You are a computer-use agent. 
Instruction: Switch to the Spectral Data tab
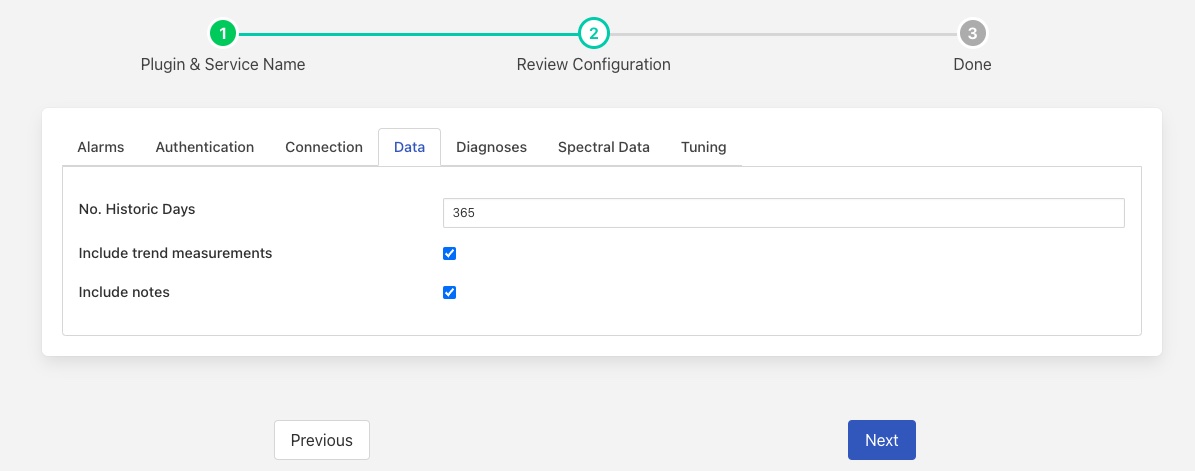click(x=604, y=147)
